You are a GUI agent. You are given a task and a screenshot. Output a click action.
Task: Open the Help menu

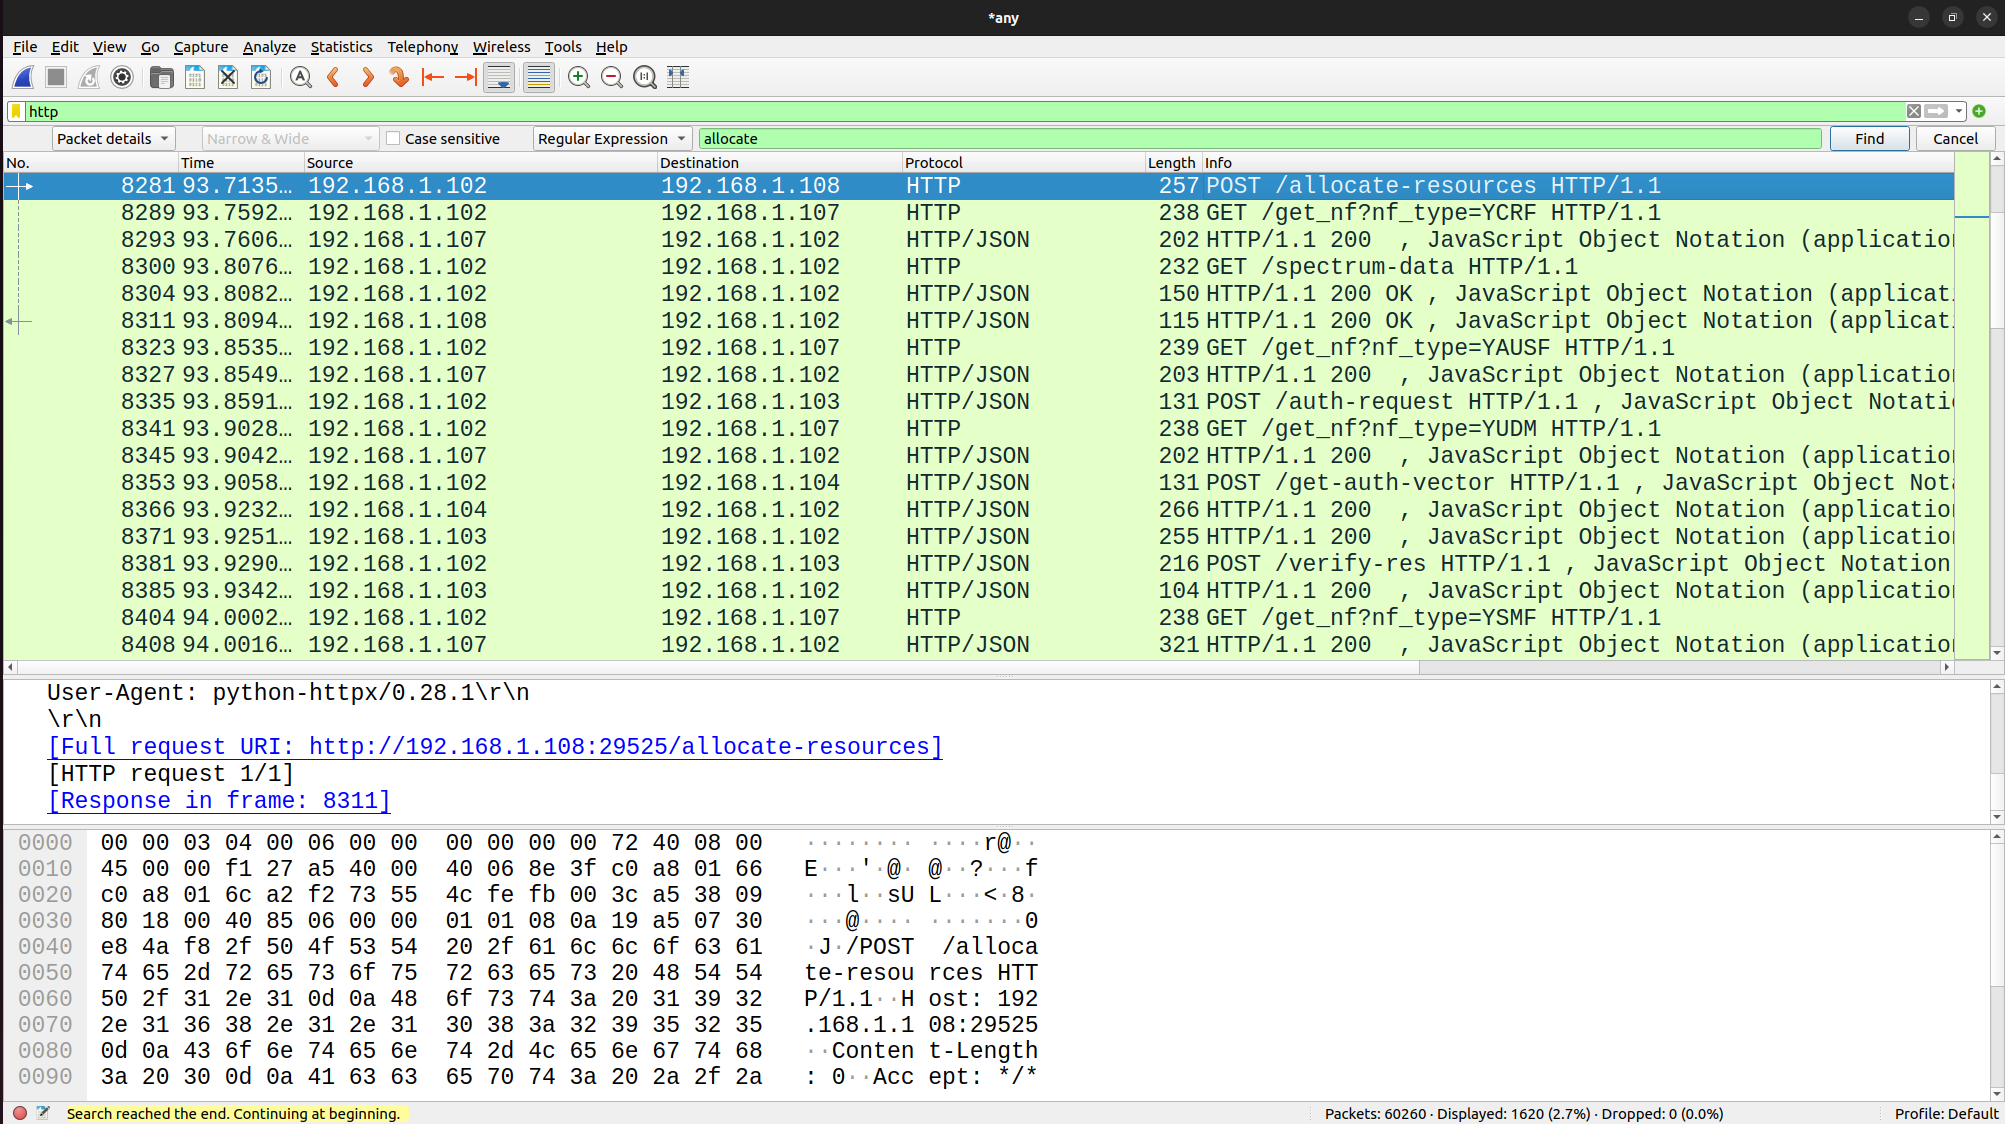coord(611,47)
